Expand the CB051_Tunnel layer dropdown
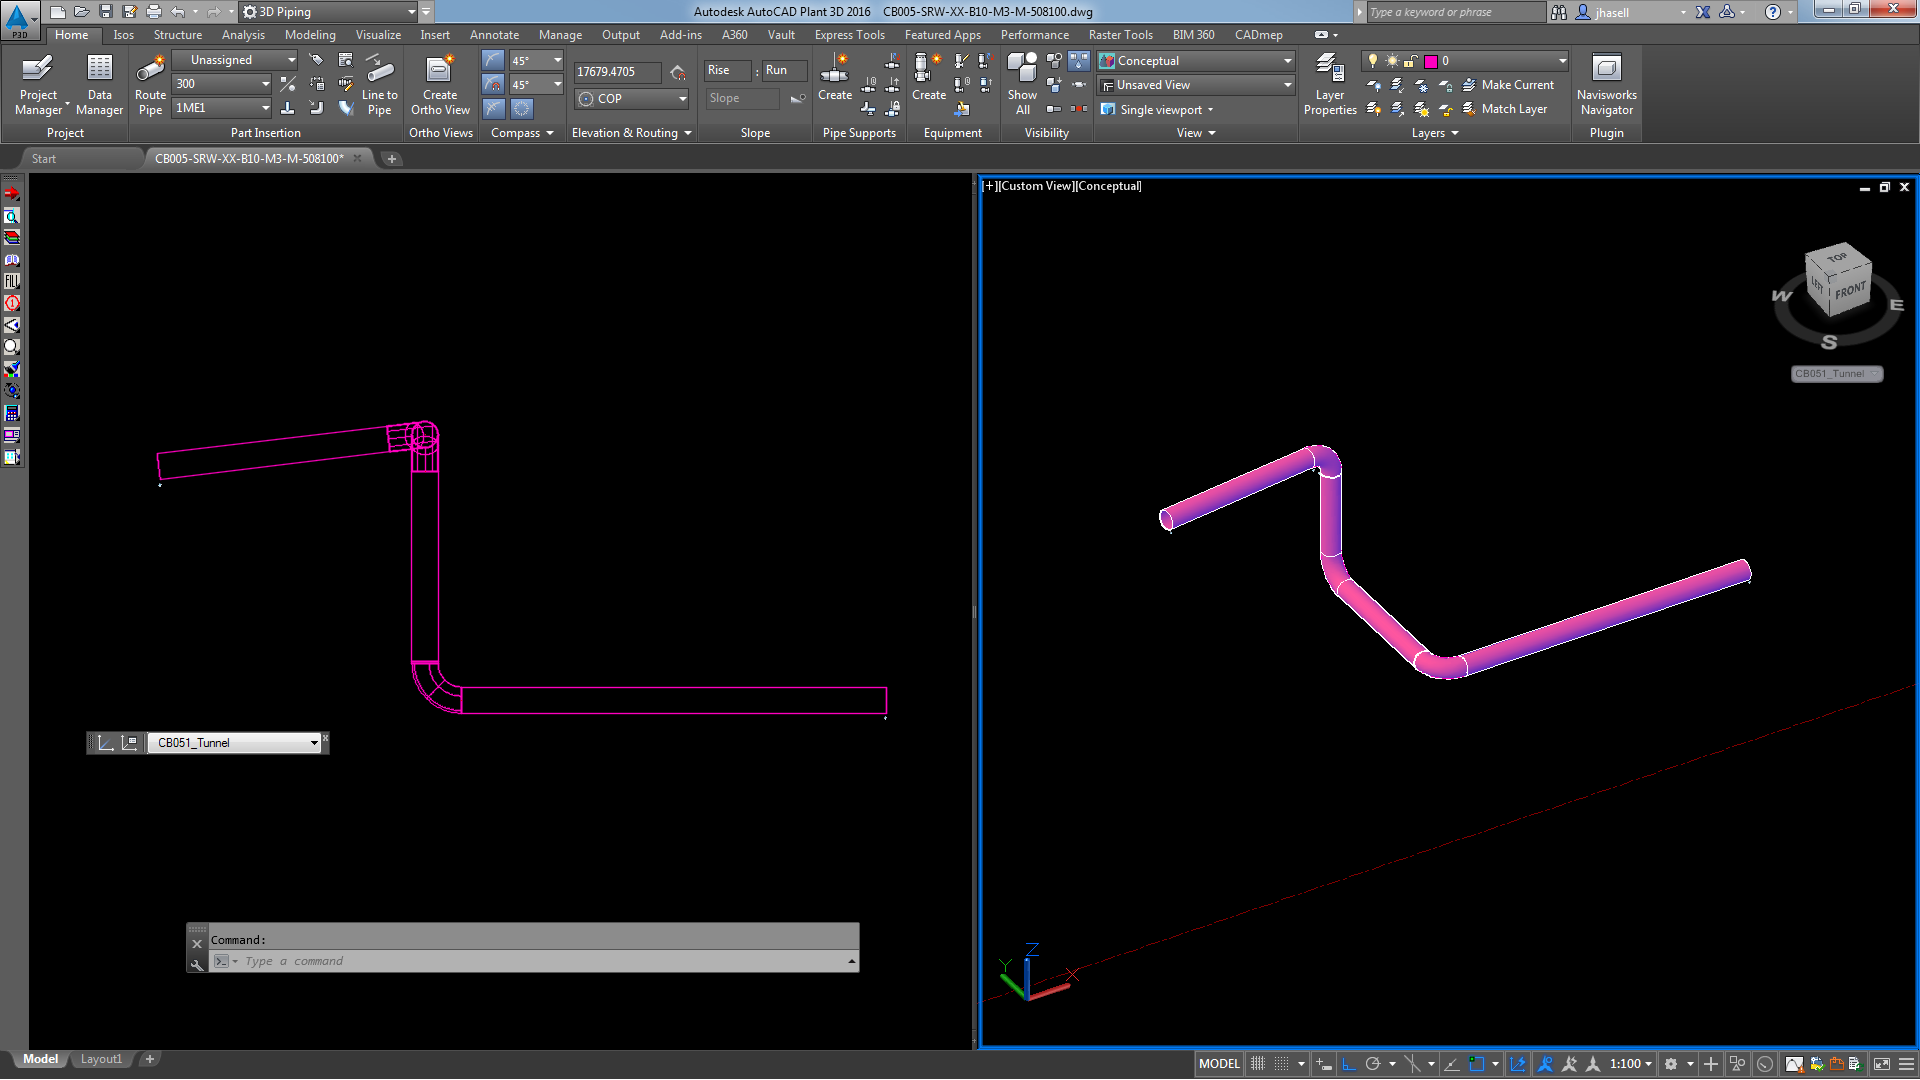Screen dimensions: 1920x1080 tap(314, 742)
